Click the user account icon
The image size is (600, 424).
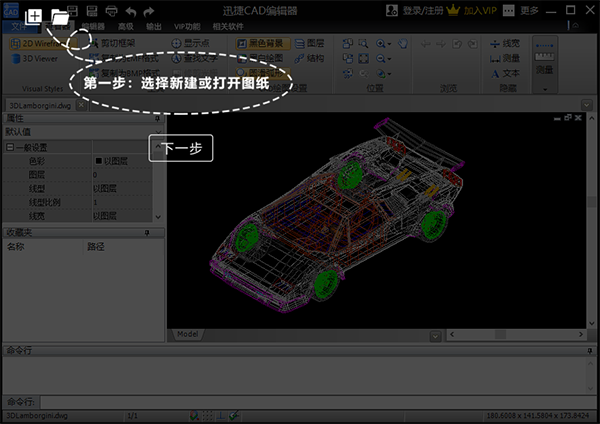click(x=392, y=10)
